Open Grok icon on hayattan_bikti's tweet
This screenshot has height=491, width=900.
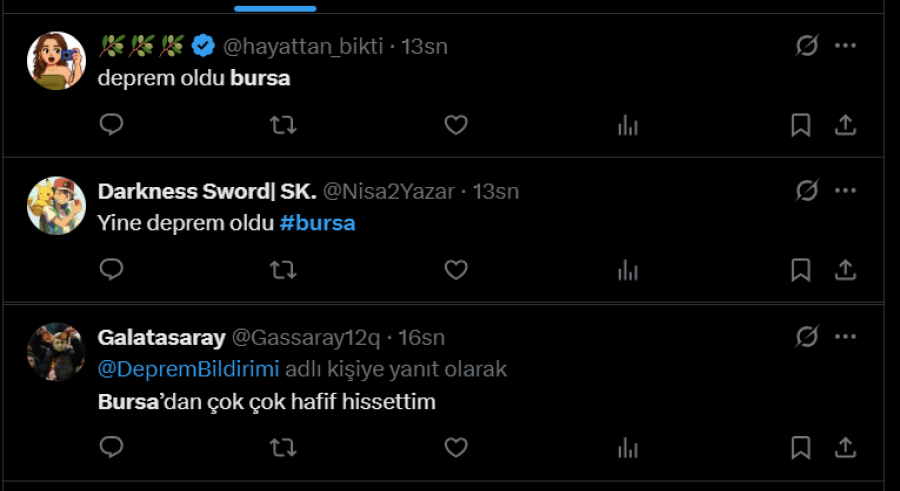click(x=806, y=45)
